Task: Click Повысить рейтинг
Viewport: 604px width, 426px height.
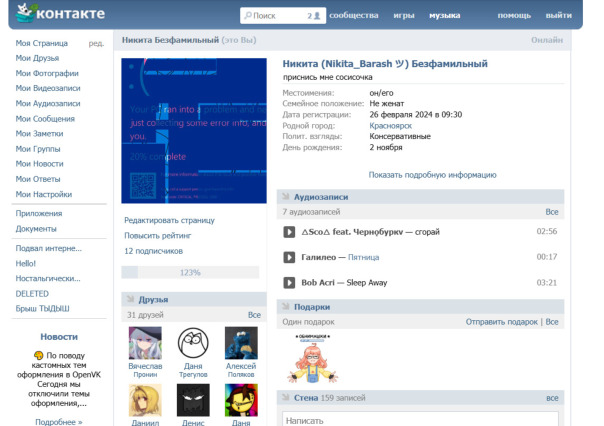Action: pyautogui.click(x=158, y=236)
